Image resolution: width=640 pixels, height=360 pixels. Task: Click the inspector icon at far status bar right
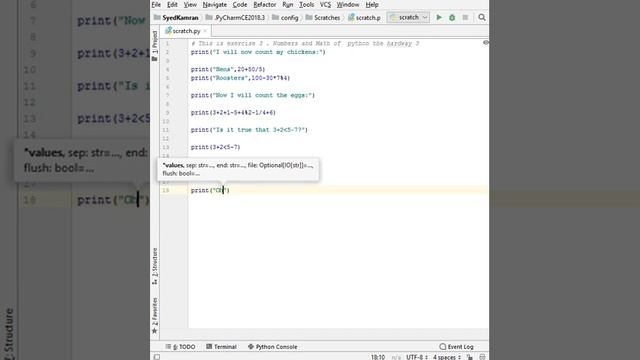pos(482,357)
